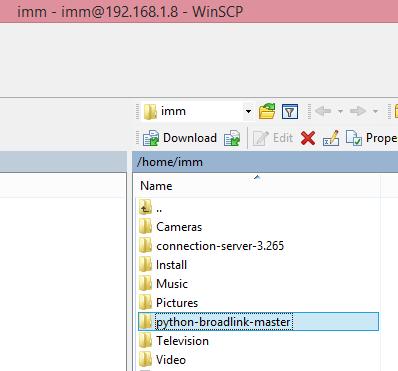Viewport: 398px width, 371px height.
Task: Sort files by the Name column
Action: (257, 186)
